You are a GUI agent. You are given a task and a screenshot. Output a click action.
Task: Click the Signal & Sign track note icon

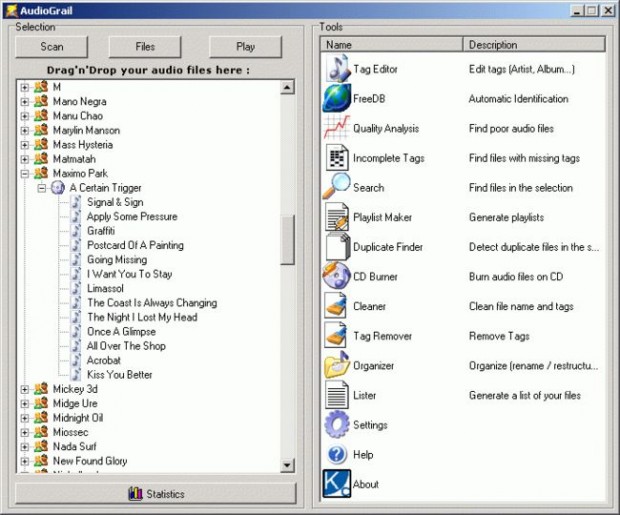click(x=76, y=202)
